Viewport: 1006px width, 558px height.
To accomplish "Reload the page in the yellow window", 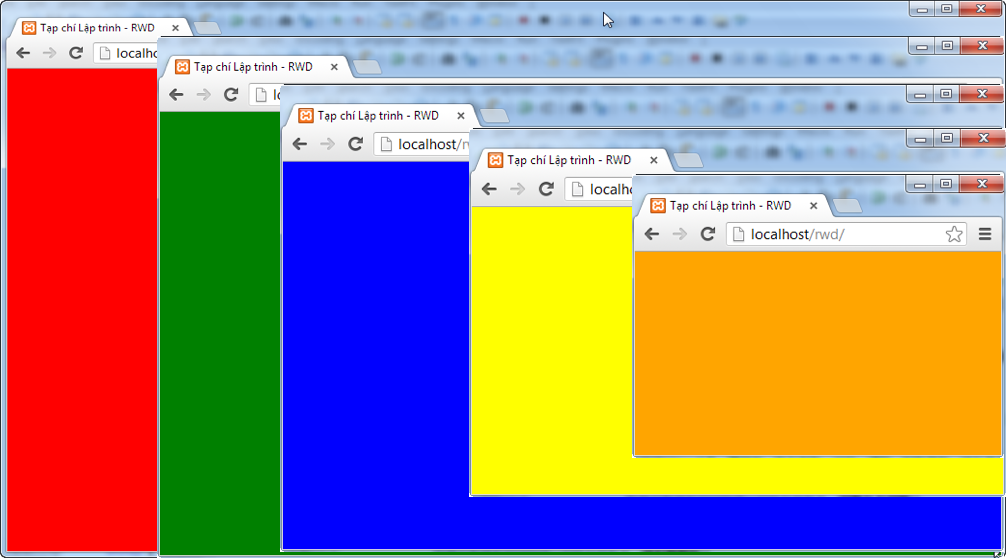I will coord(546,189).
